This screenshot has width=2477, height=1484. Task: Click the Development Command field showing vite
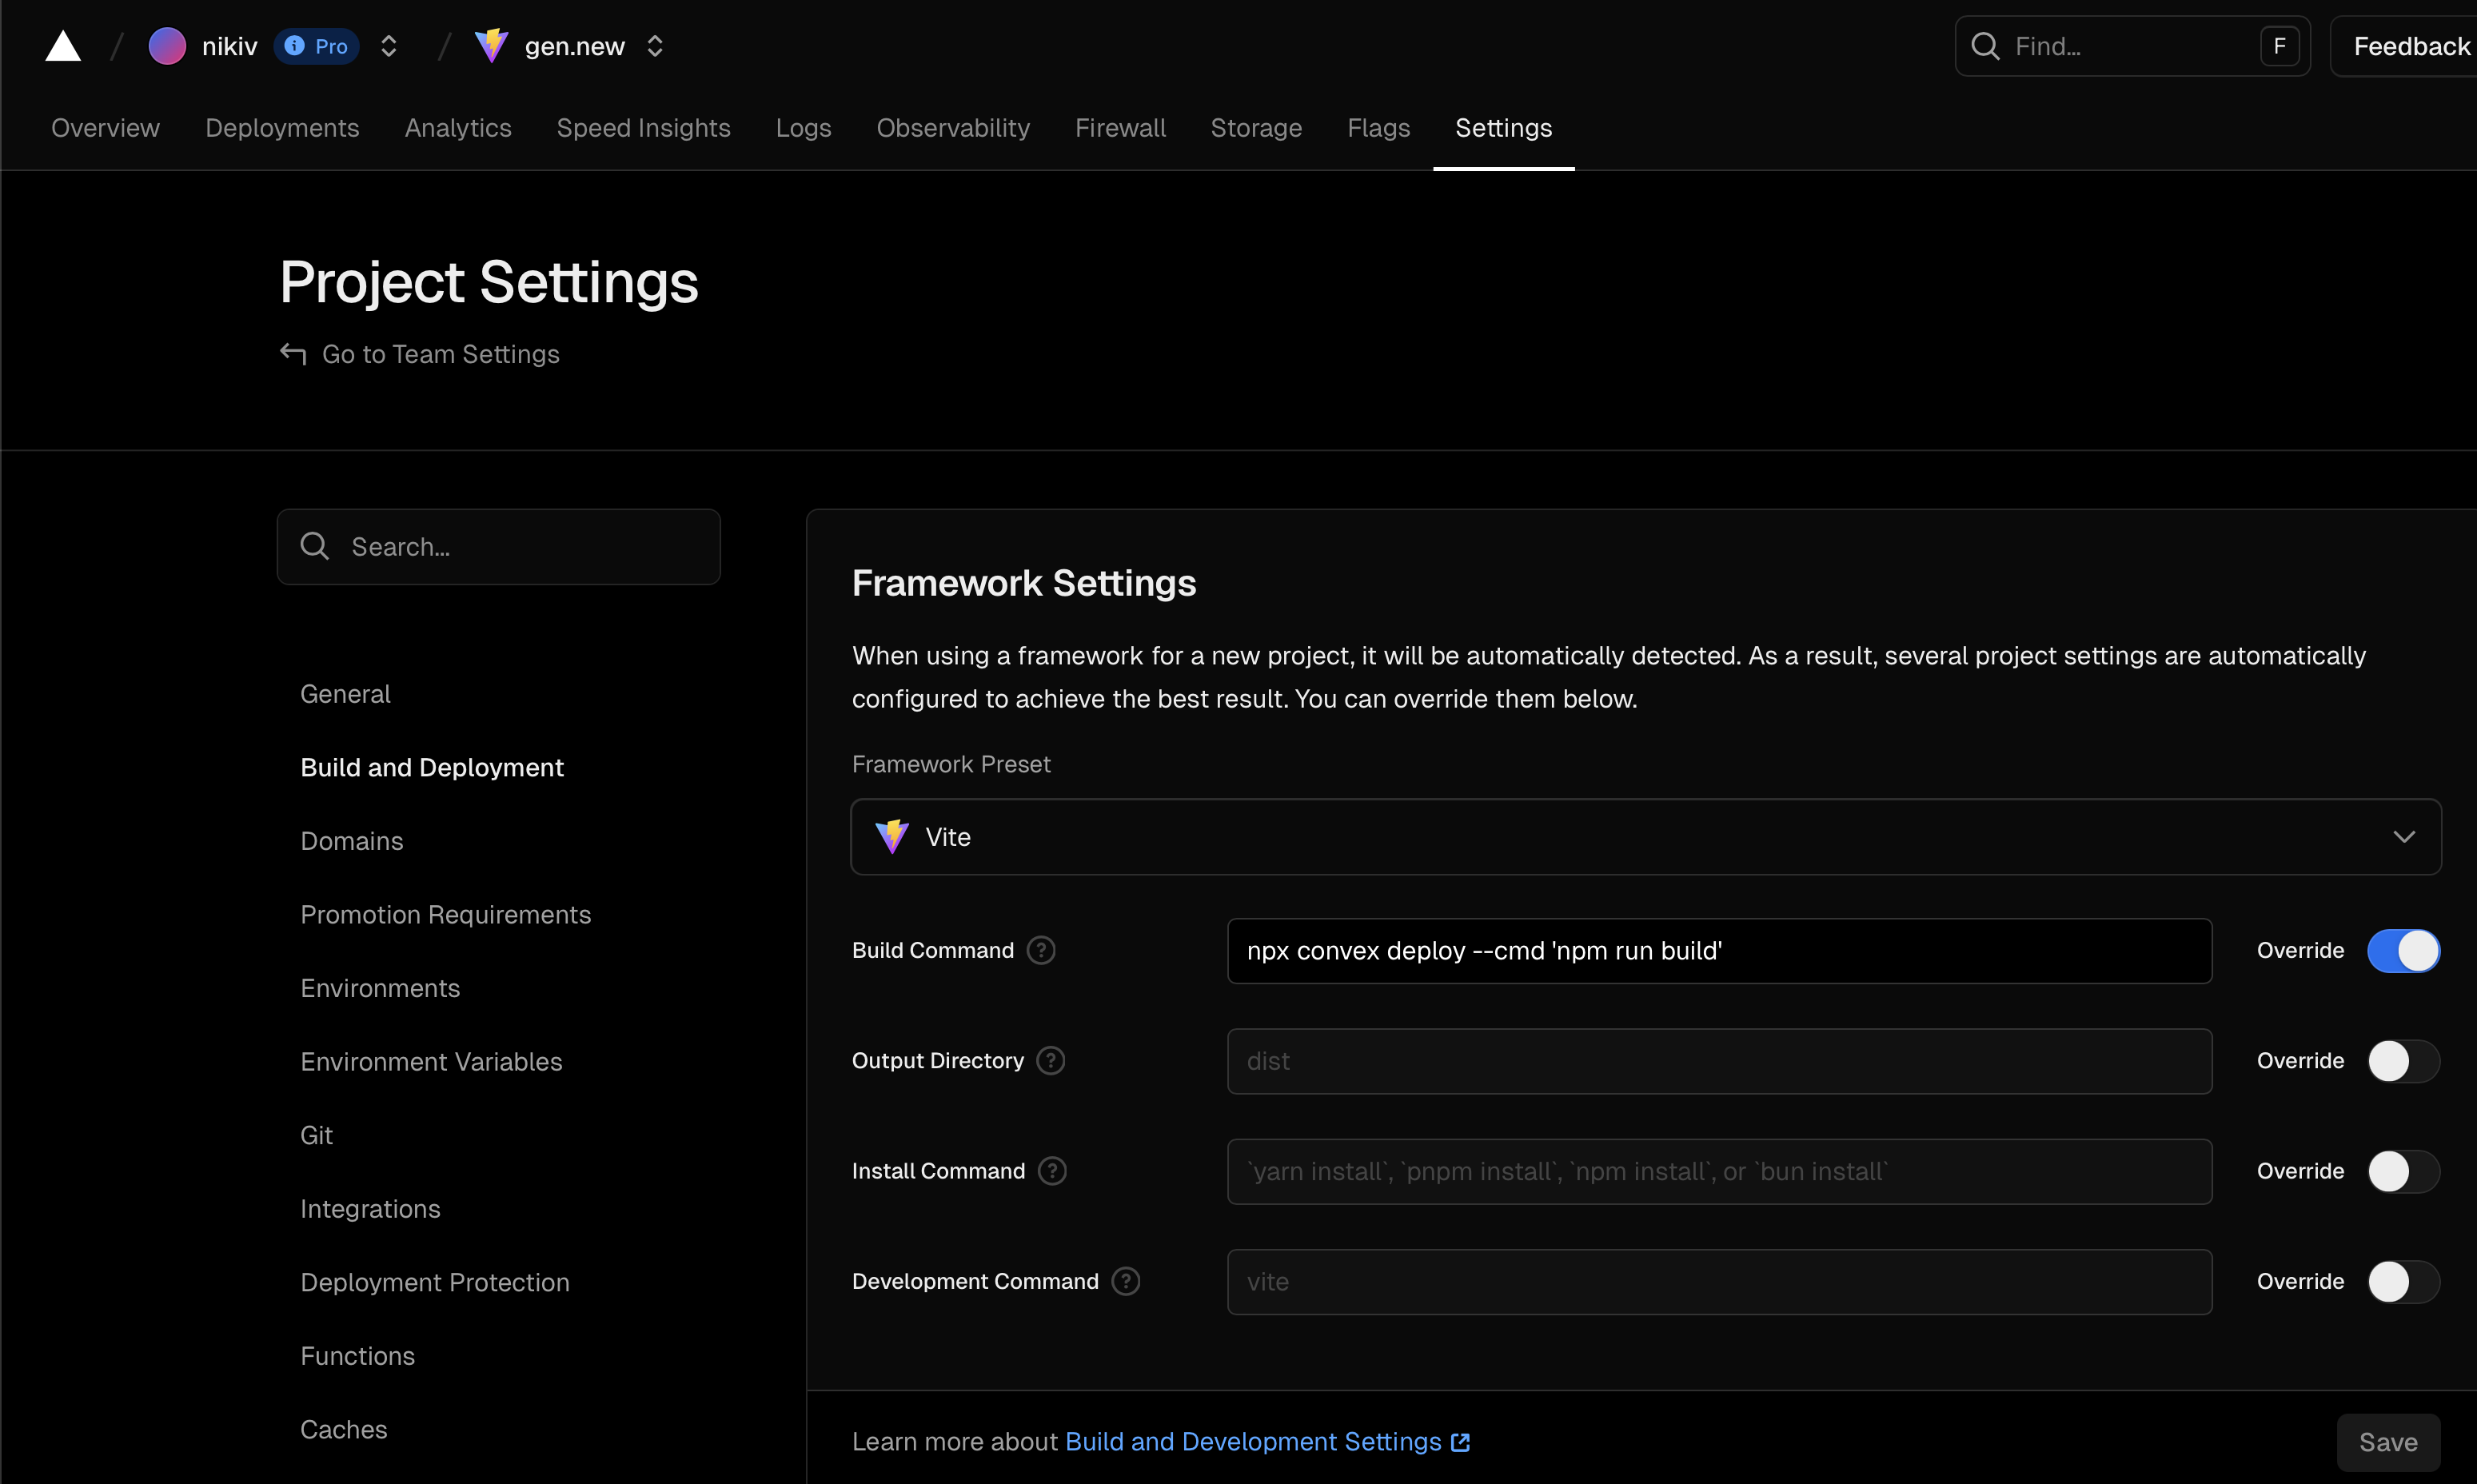coord(1719,1282)
